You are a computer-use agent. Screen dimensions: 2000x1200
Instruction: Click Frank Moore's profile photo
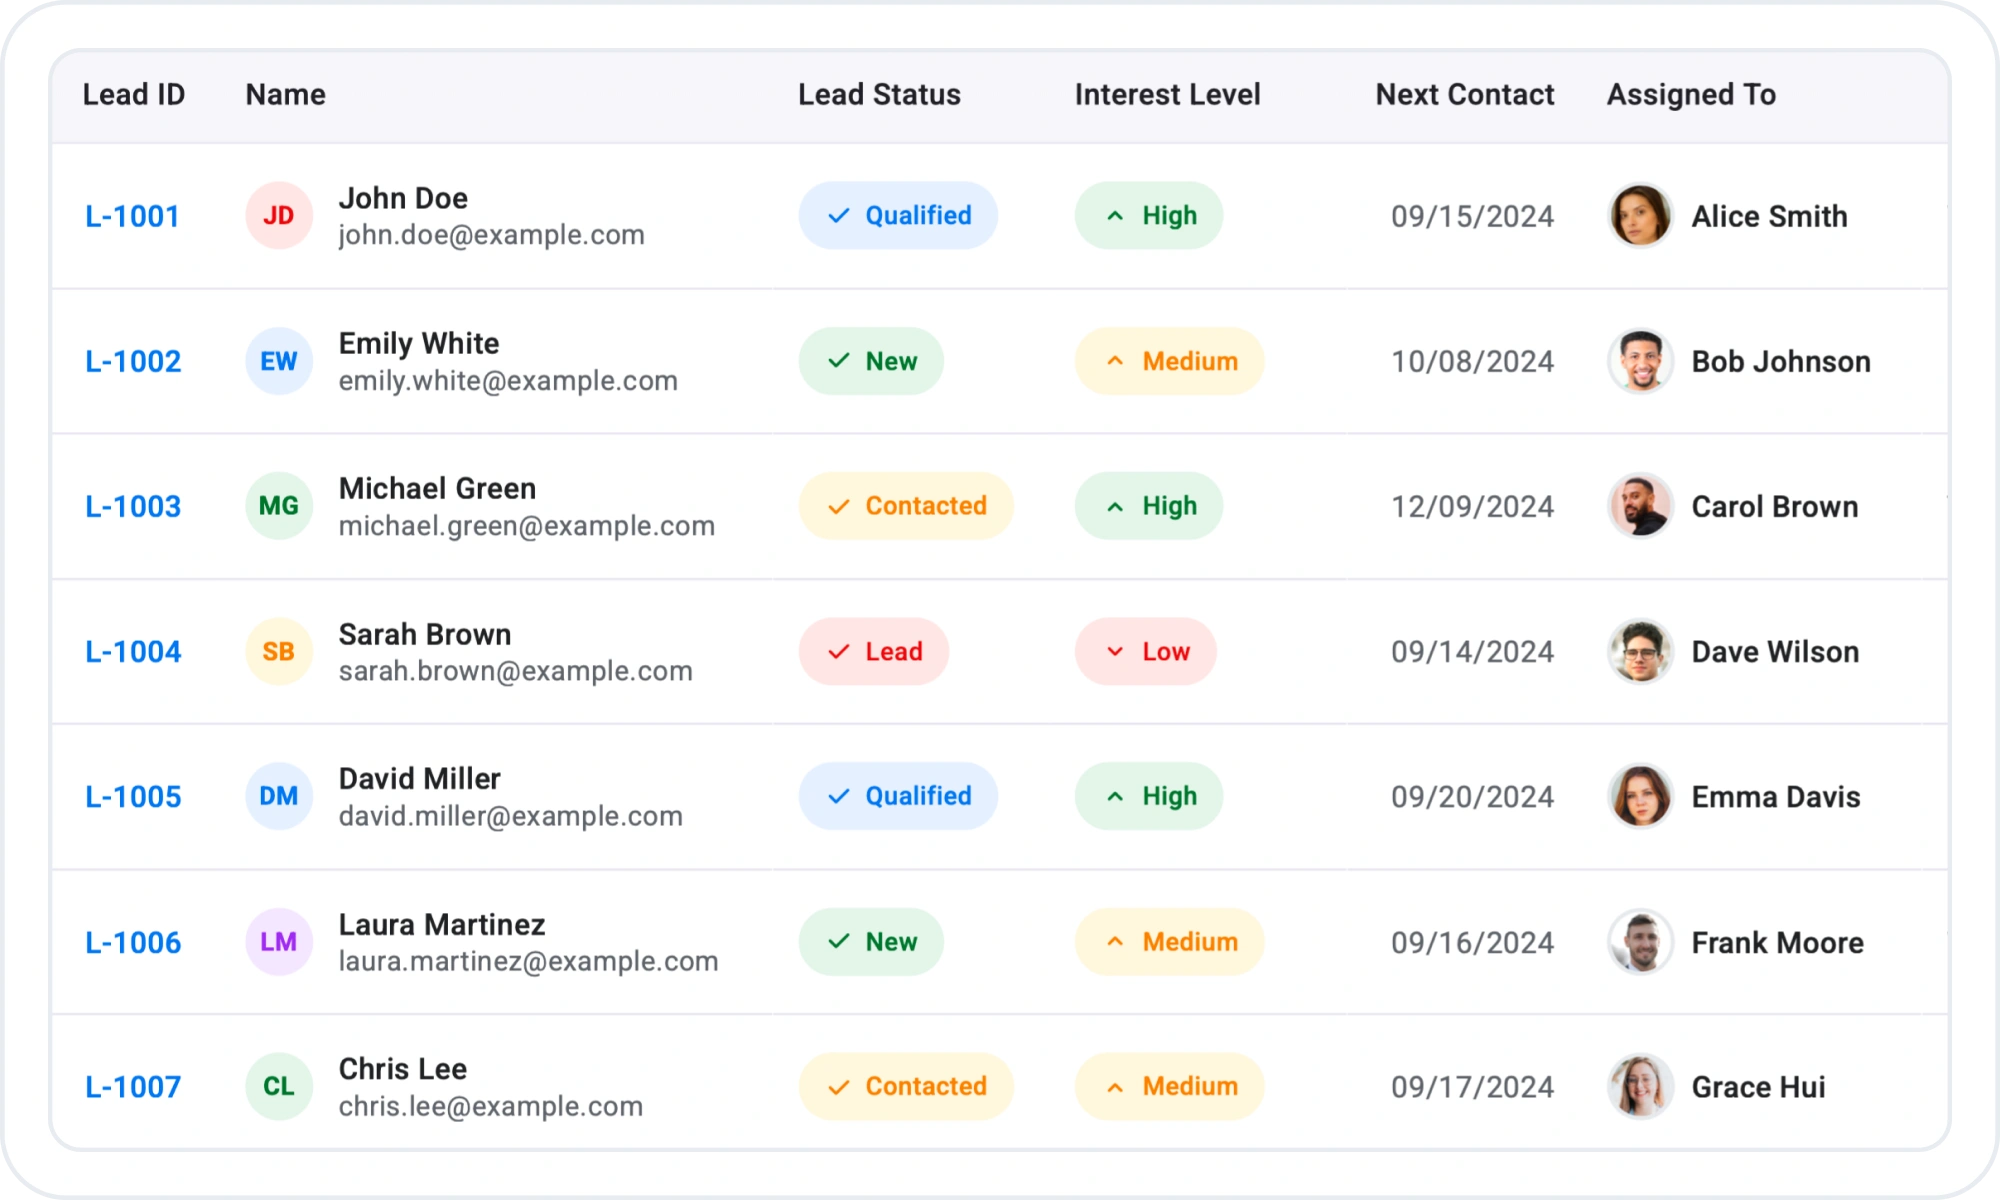tap(1640, 942)
